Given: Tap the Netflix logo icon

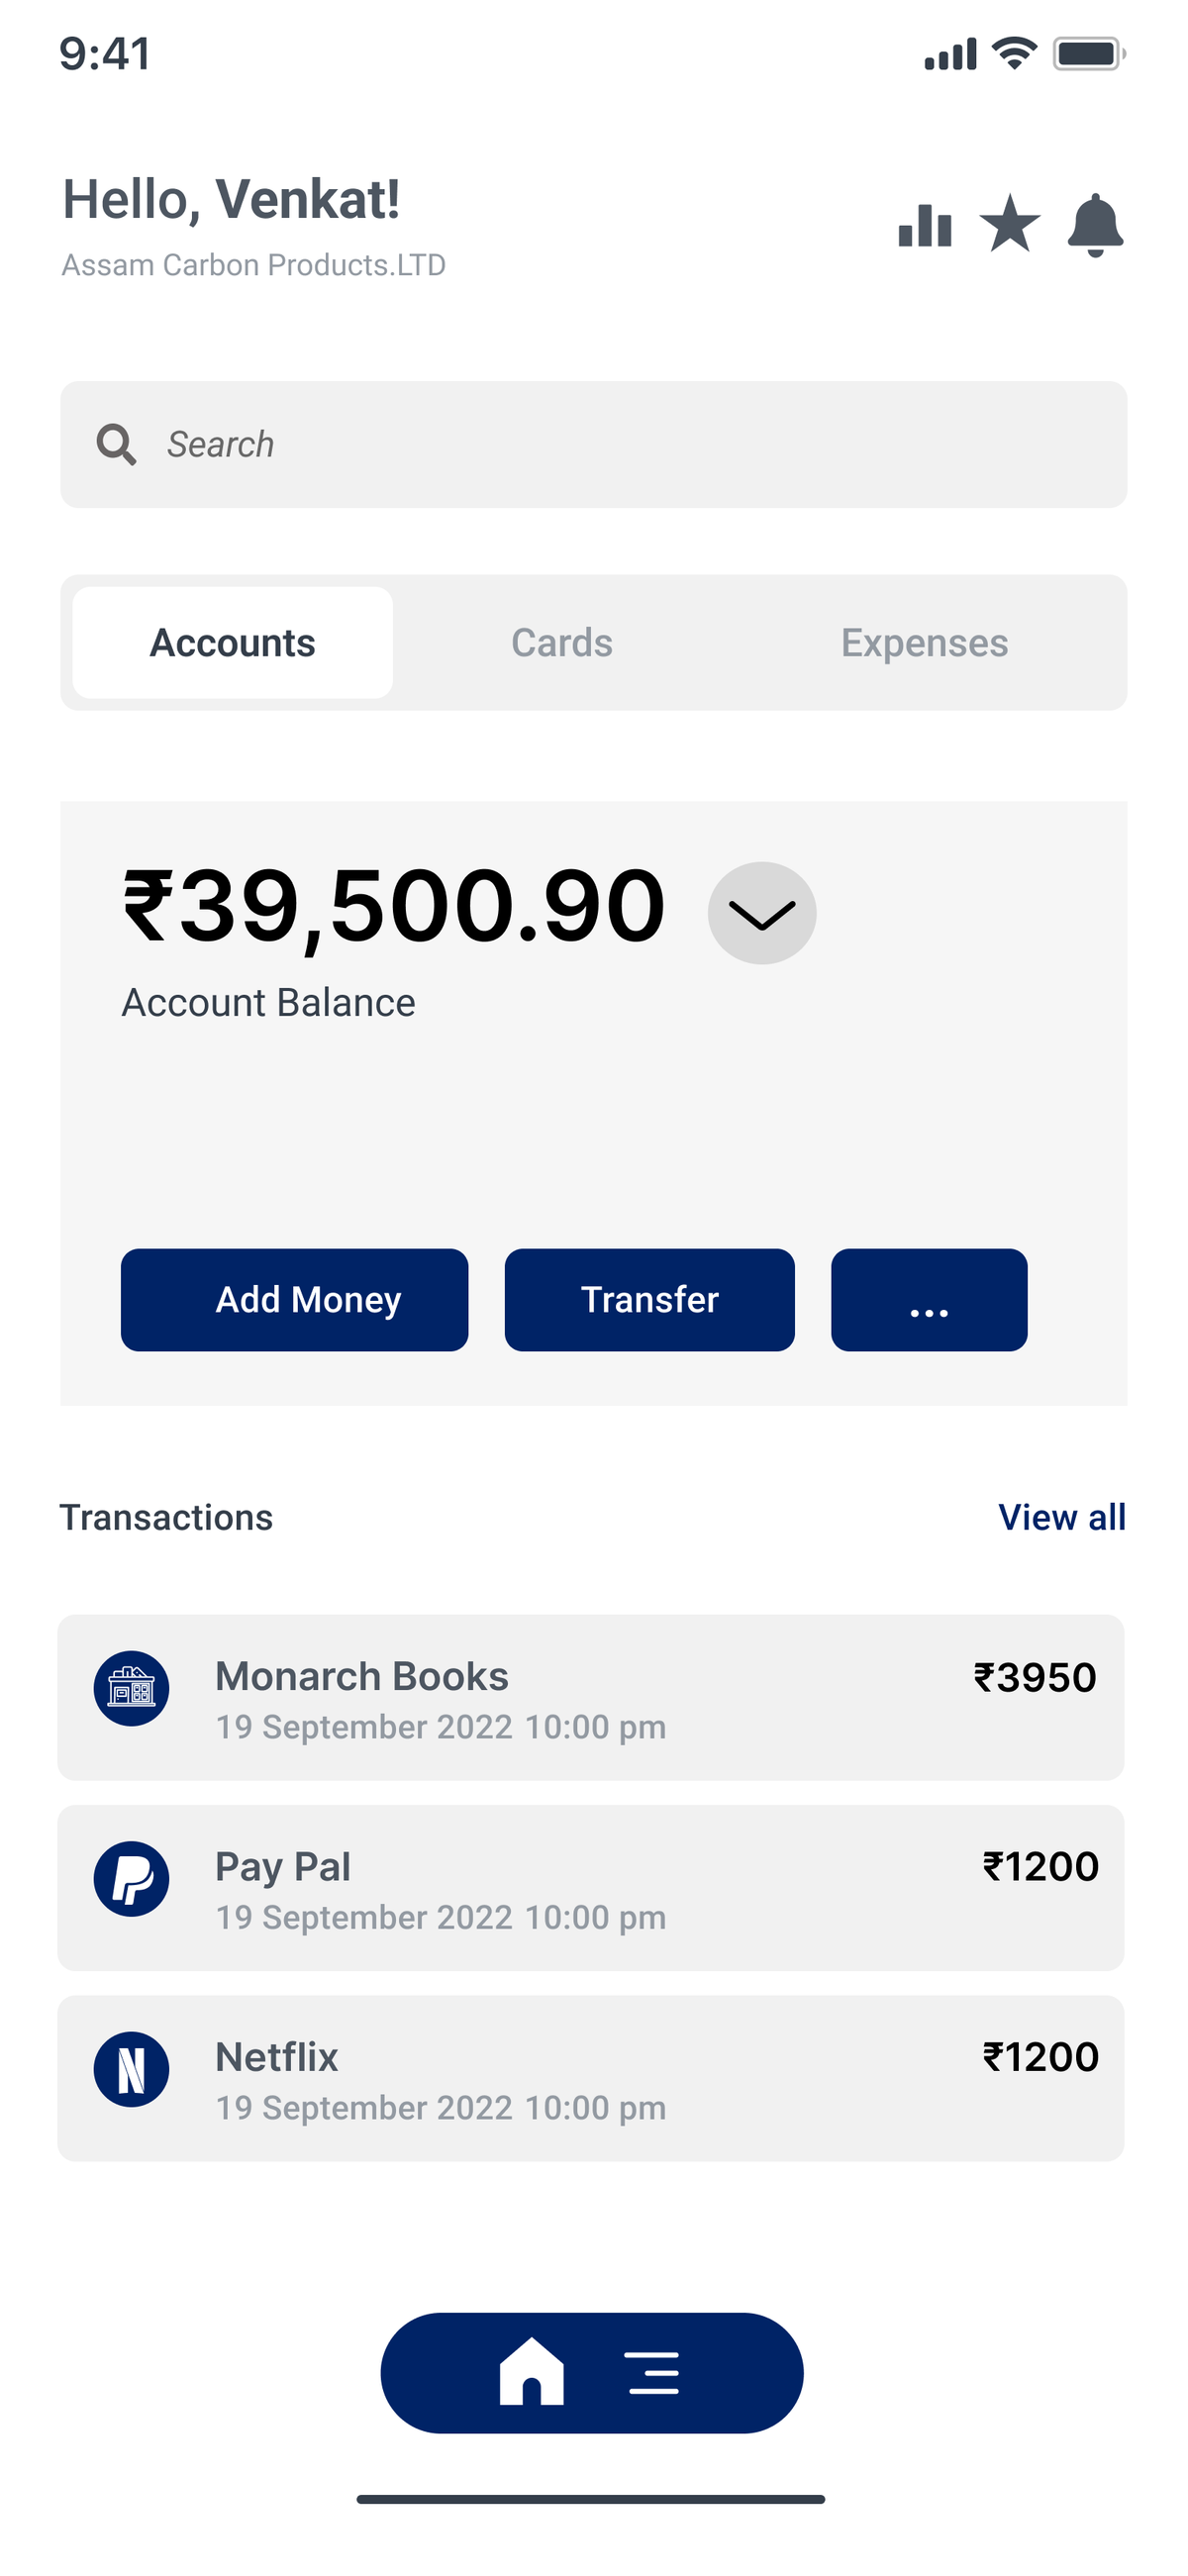Looking at the screenshot, I should pos(131,2069).
